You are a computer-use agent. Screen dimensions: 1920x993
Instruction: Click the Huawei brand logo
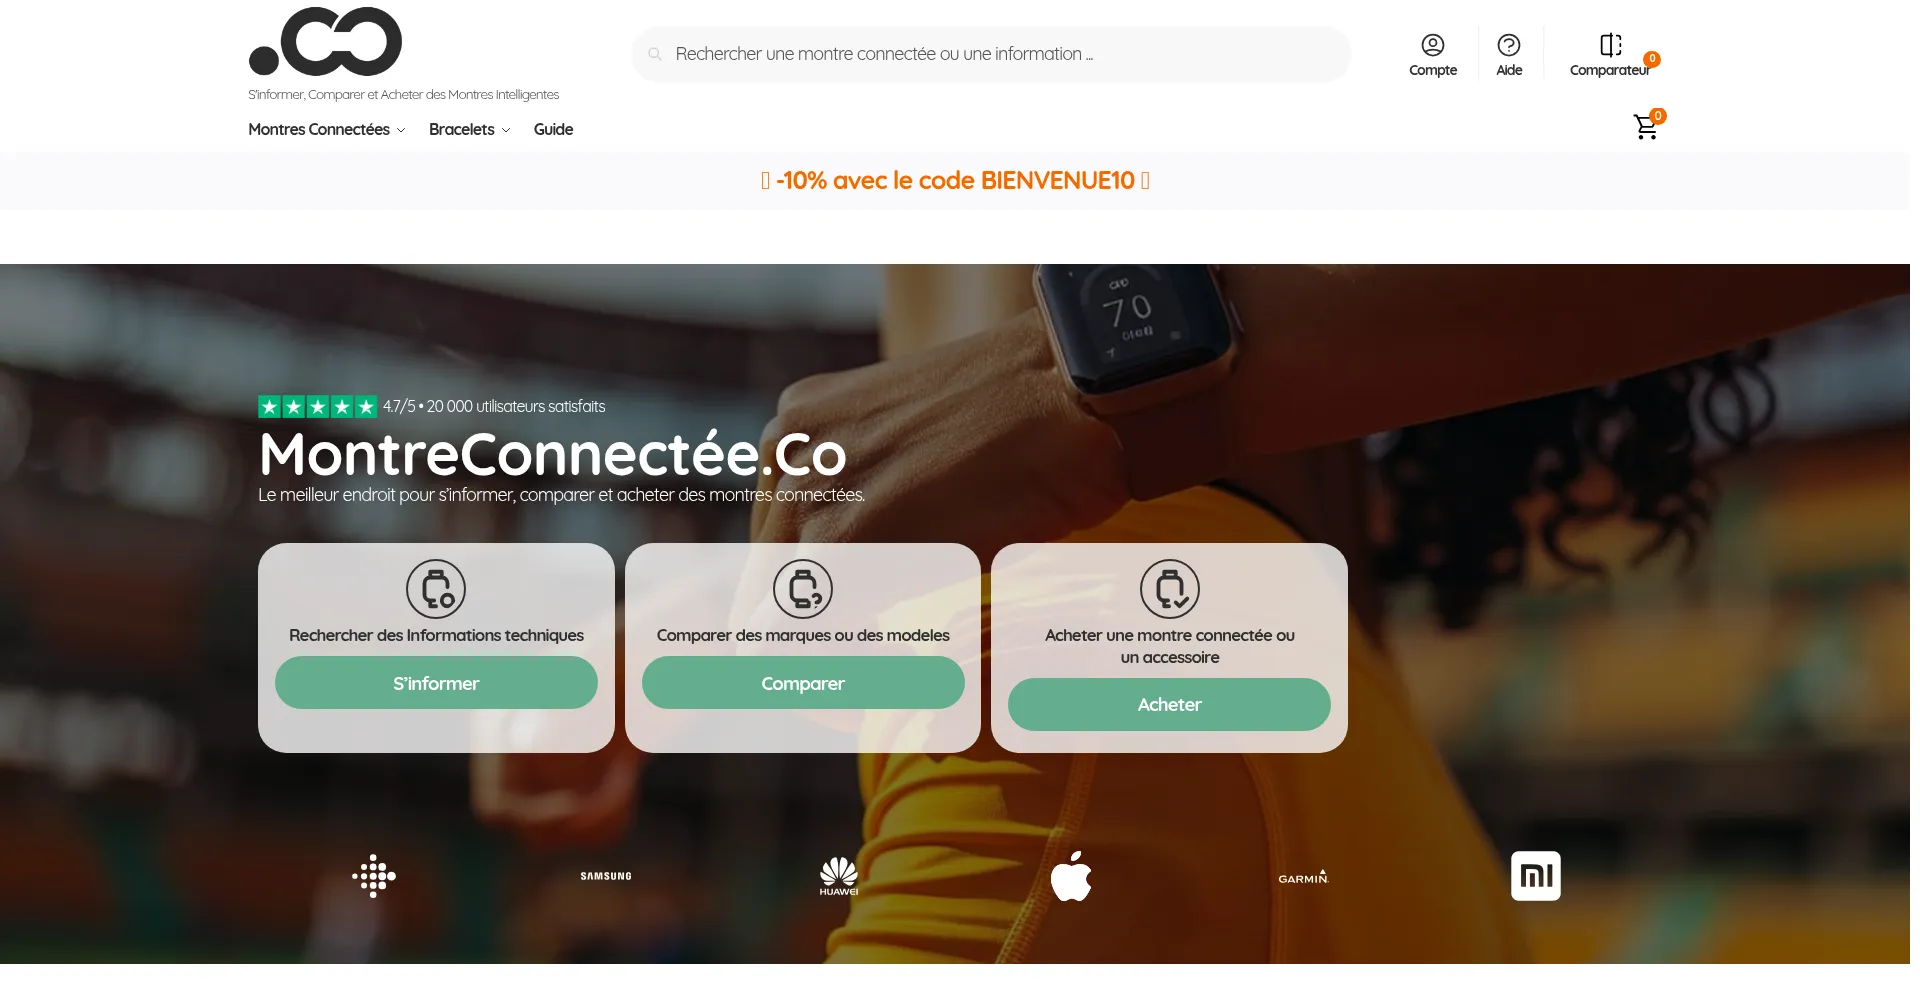[839, 876]
